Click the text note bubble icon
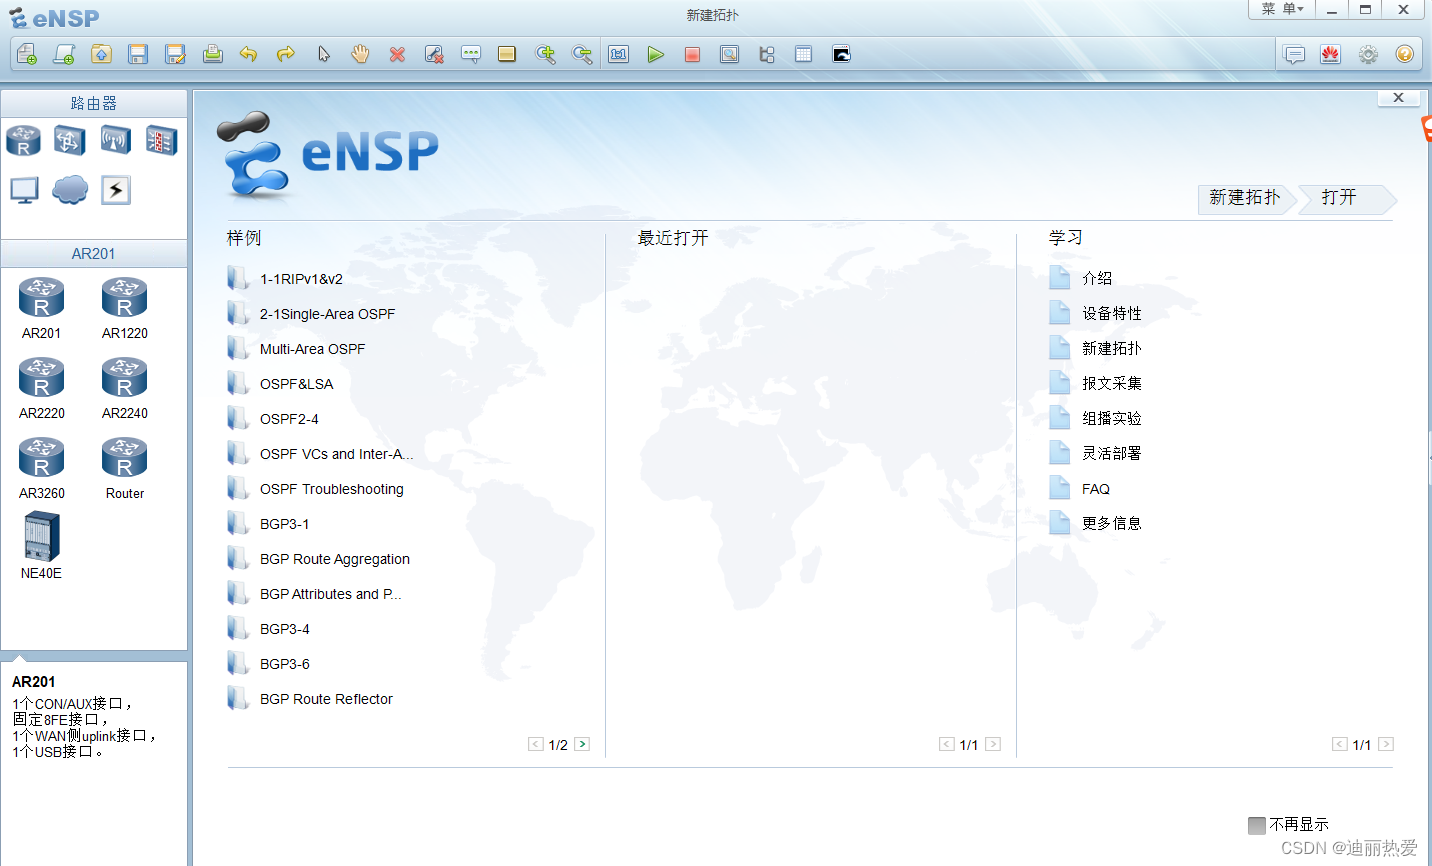The height and width of the screenshot is (866, 1432). 471,54
